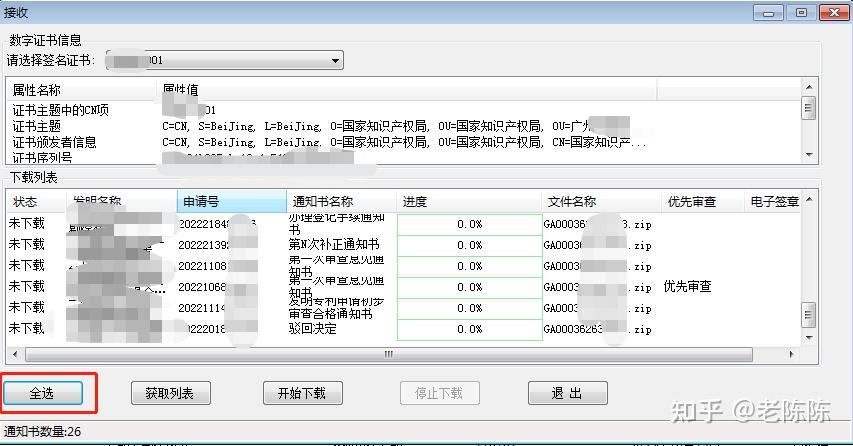The height and width of the screenshot is (446, 853).
Task: Click the 属性名称 column header
Action: pyautogui.click(x=82, y=90)
